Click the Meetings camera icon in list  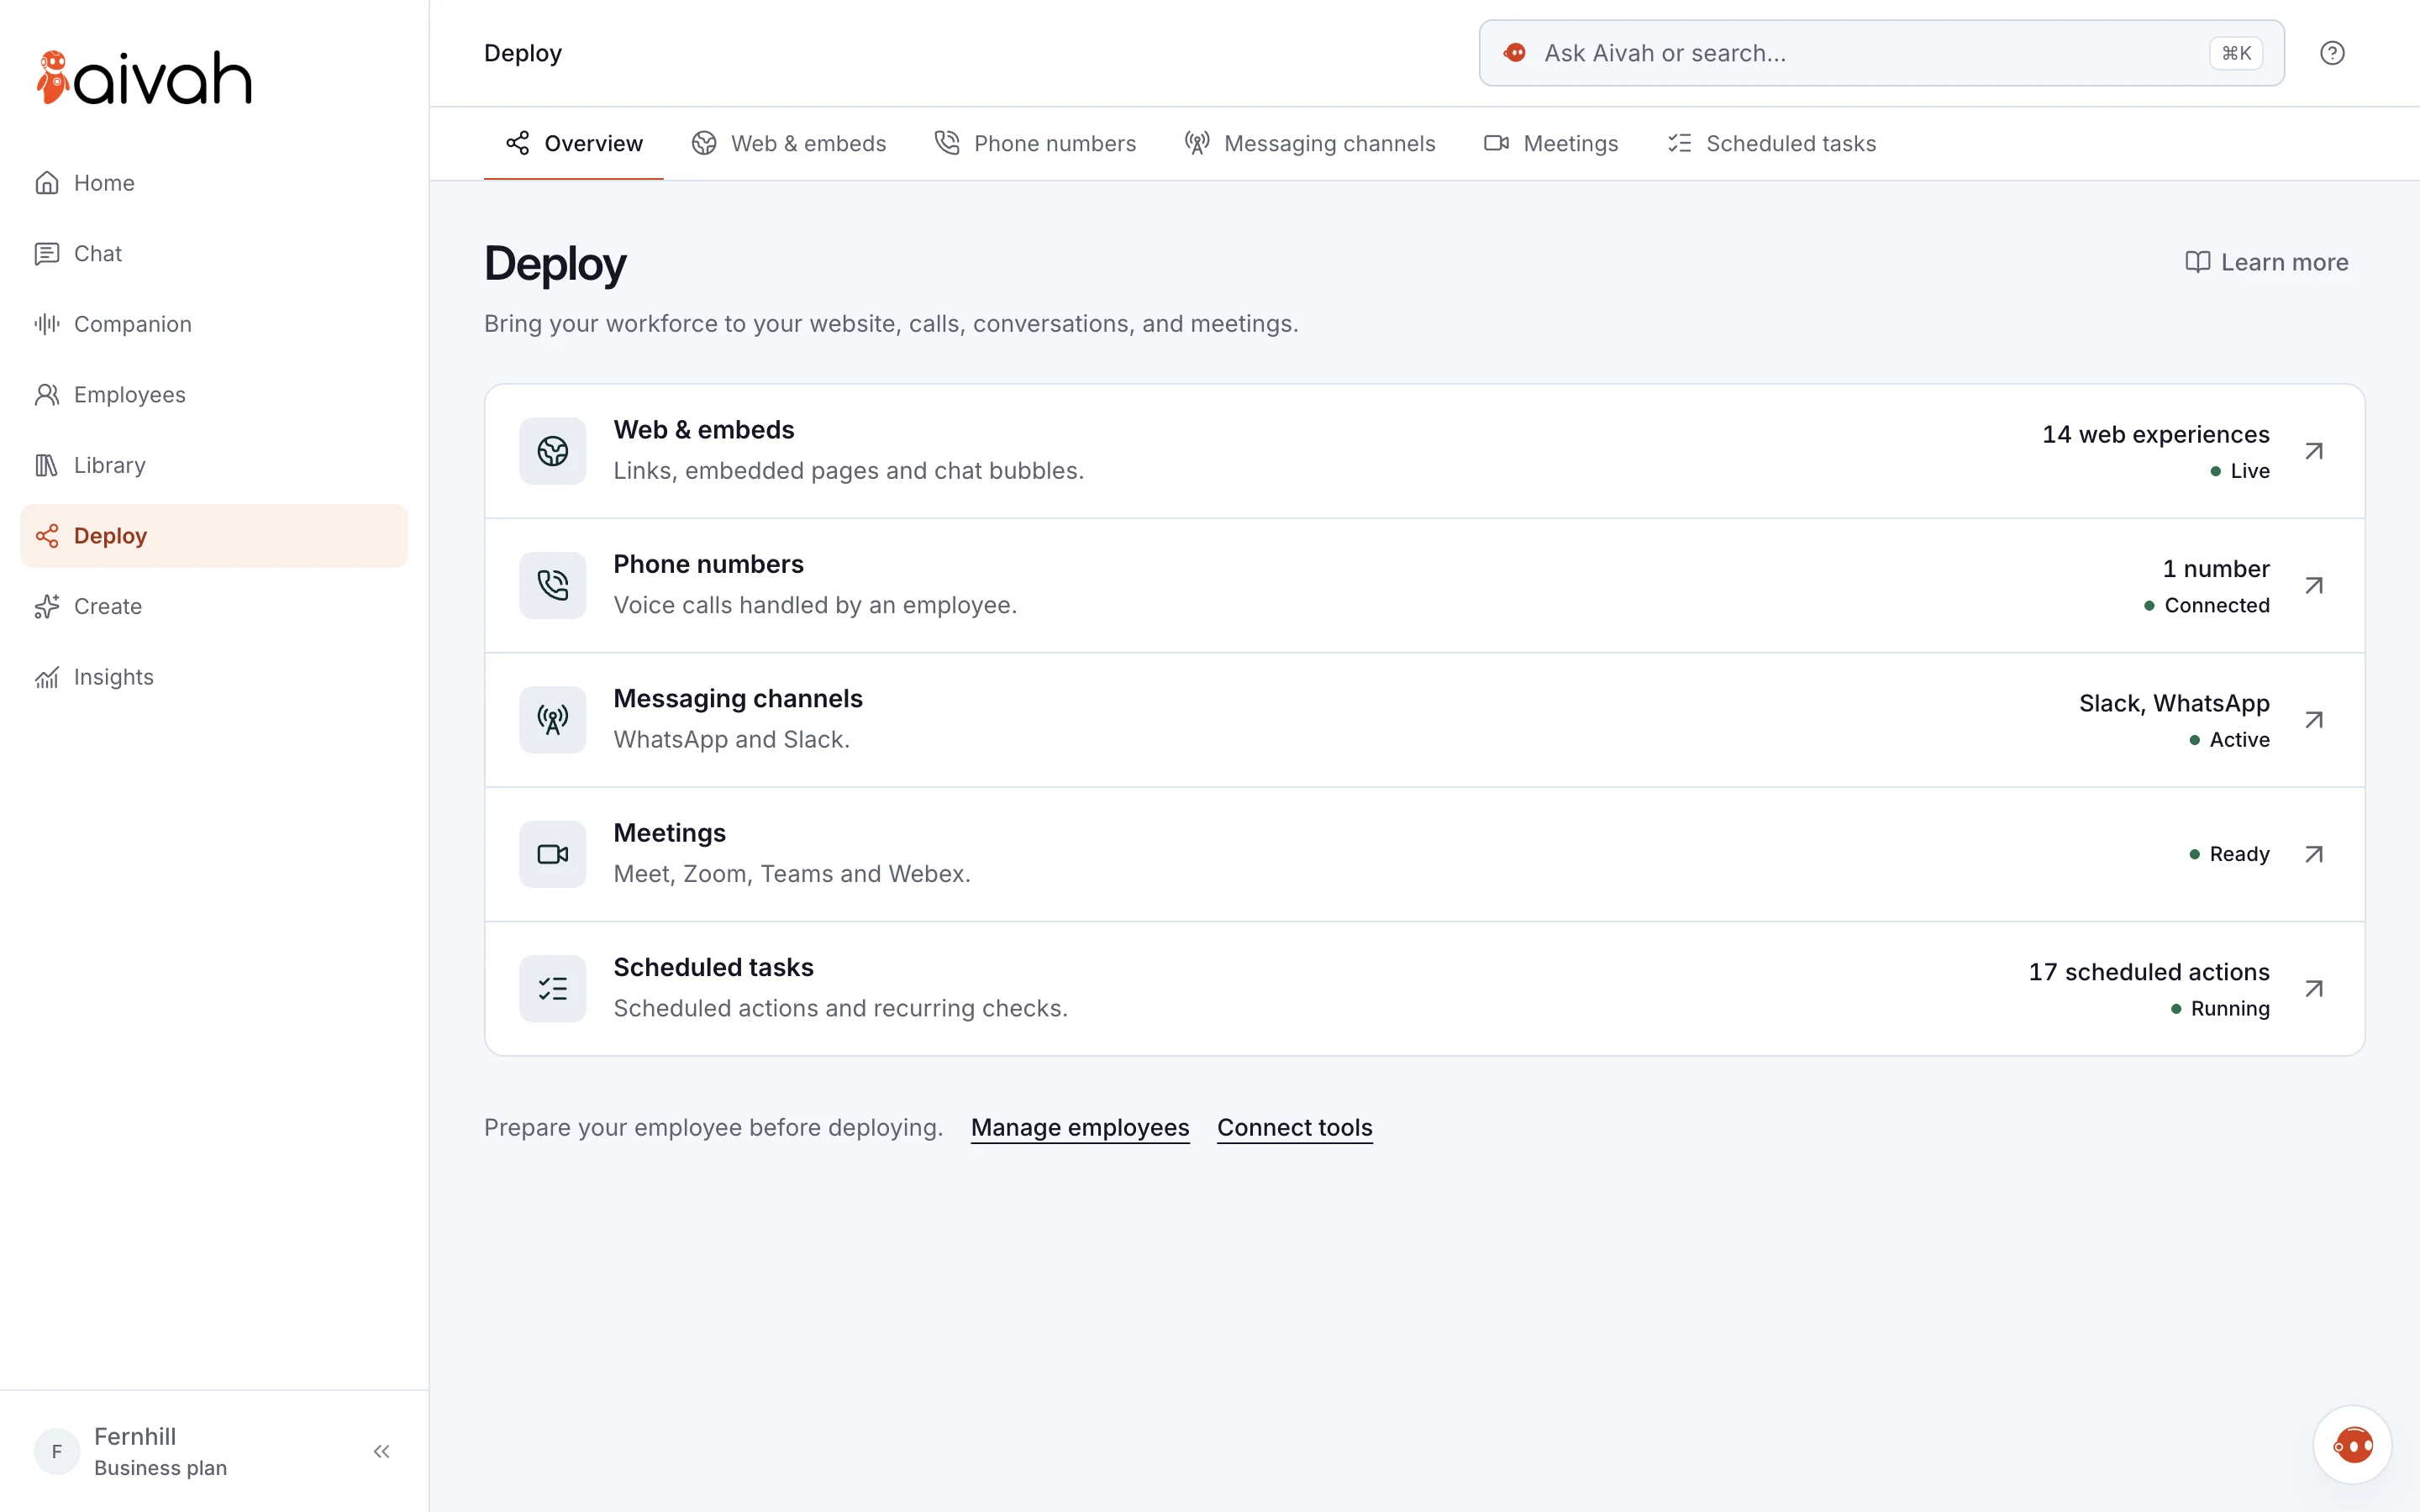553,854
